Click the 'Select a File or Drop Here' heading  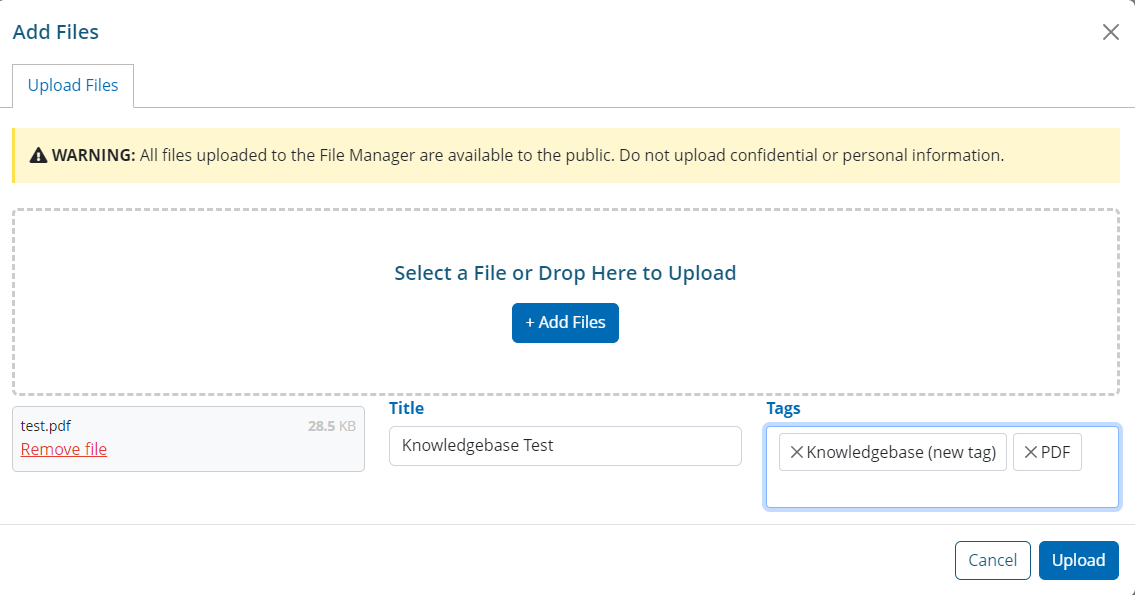[565, 273]
